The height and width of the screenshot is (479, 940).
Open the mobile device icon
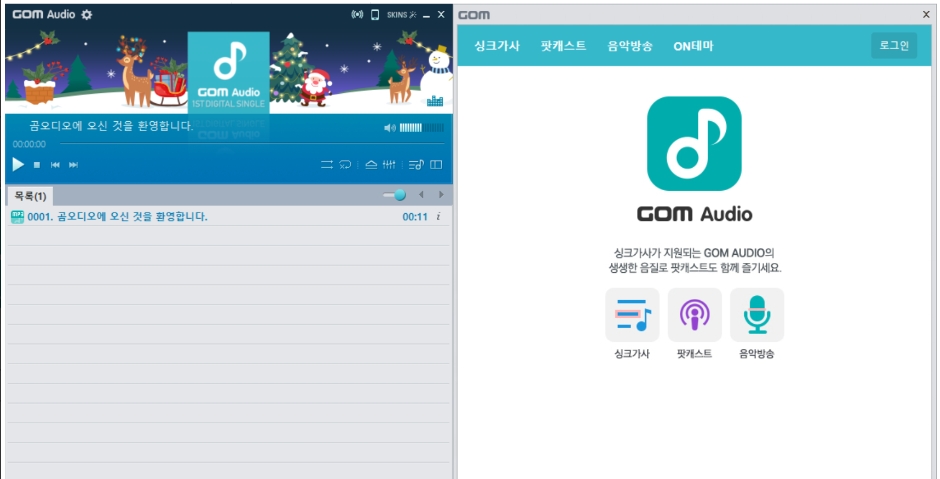pos(375,14)
